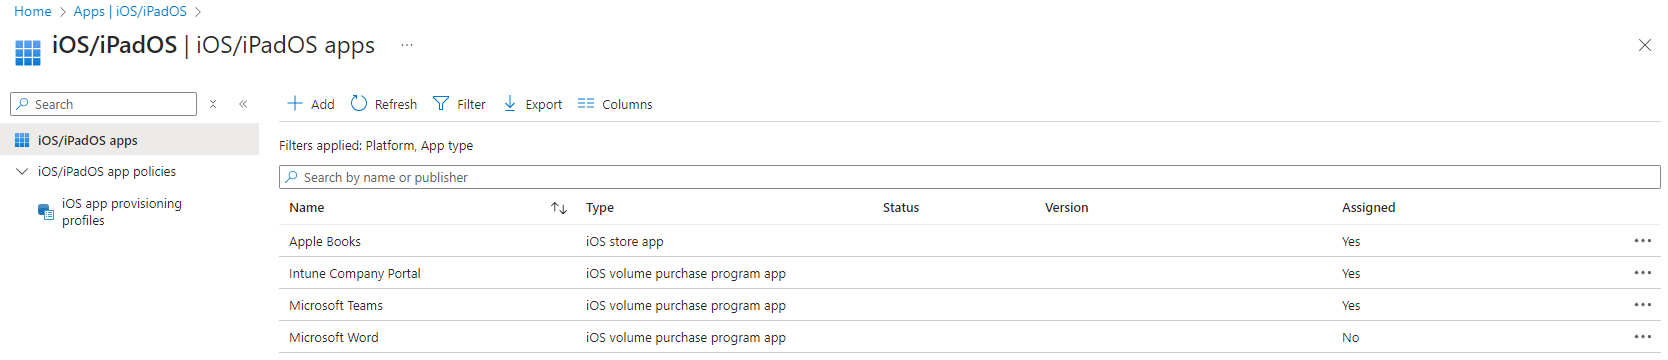This screenshot has height=360, width=1668.
Task: Go to the Apps | iOS/iPadOS breadcrumb
Action: (130, 11)
